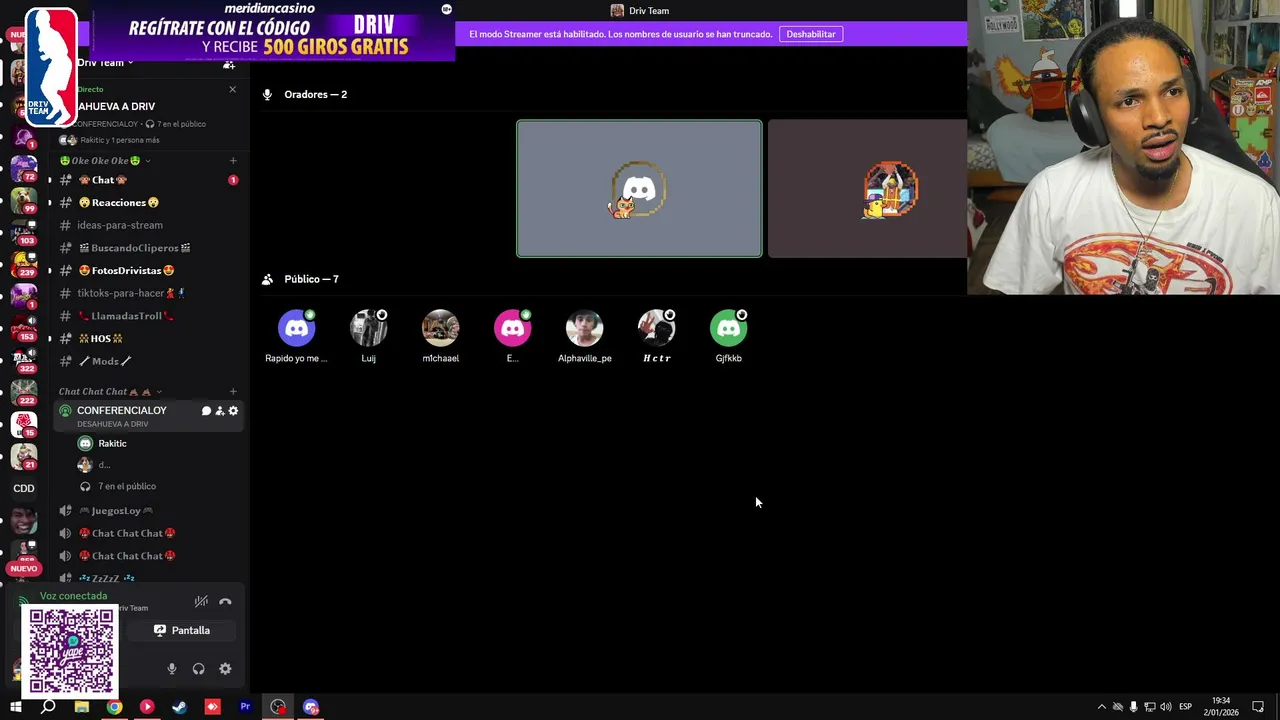Add channel to Chat Chat Chat category

coord(233,391)
